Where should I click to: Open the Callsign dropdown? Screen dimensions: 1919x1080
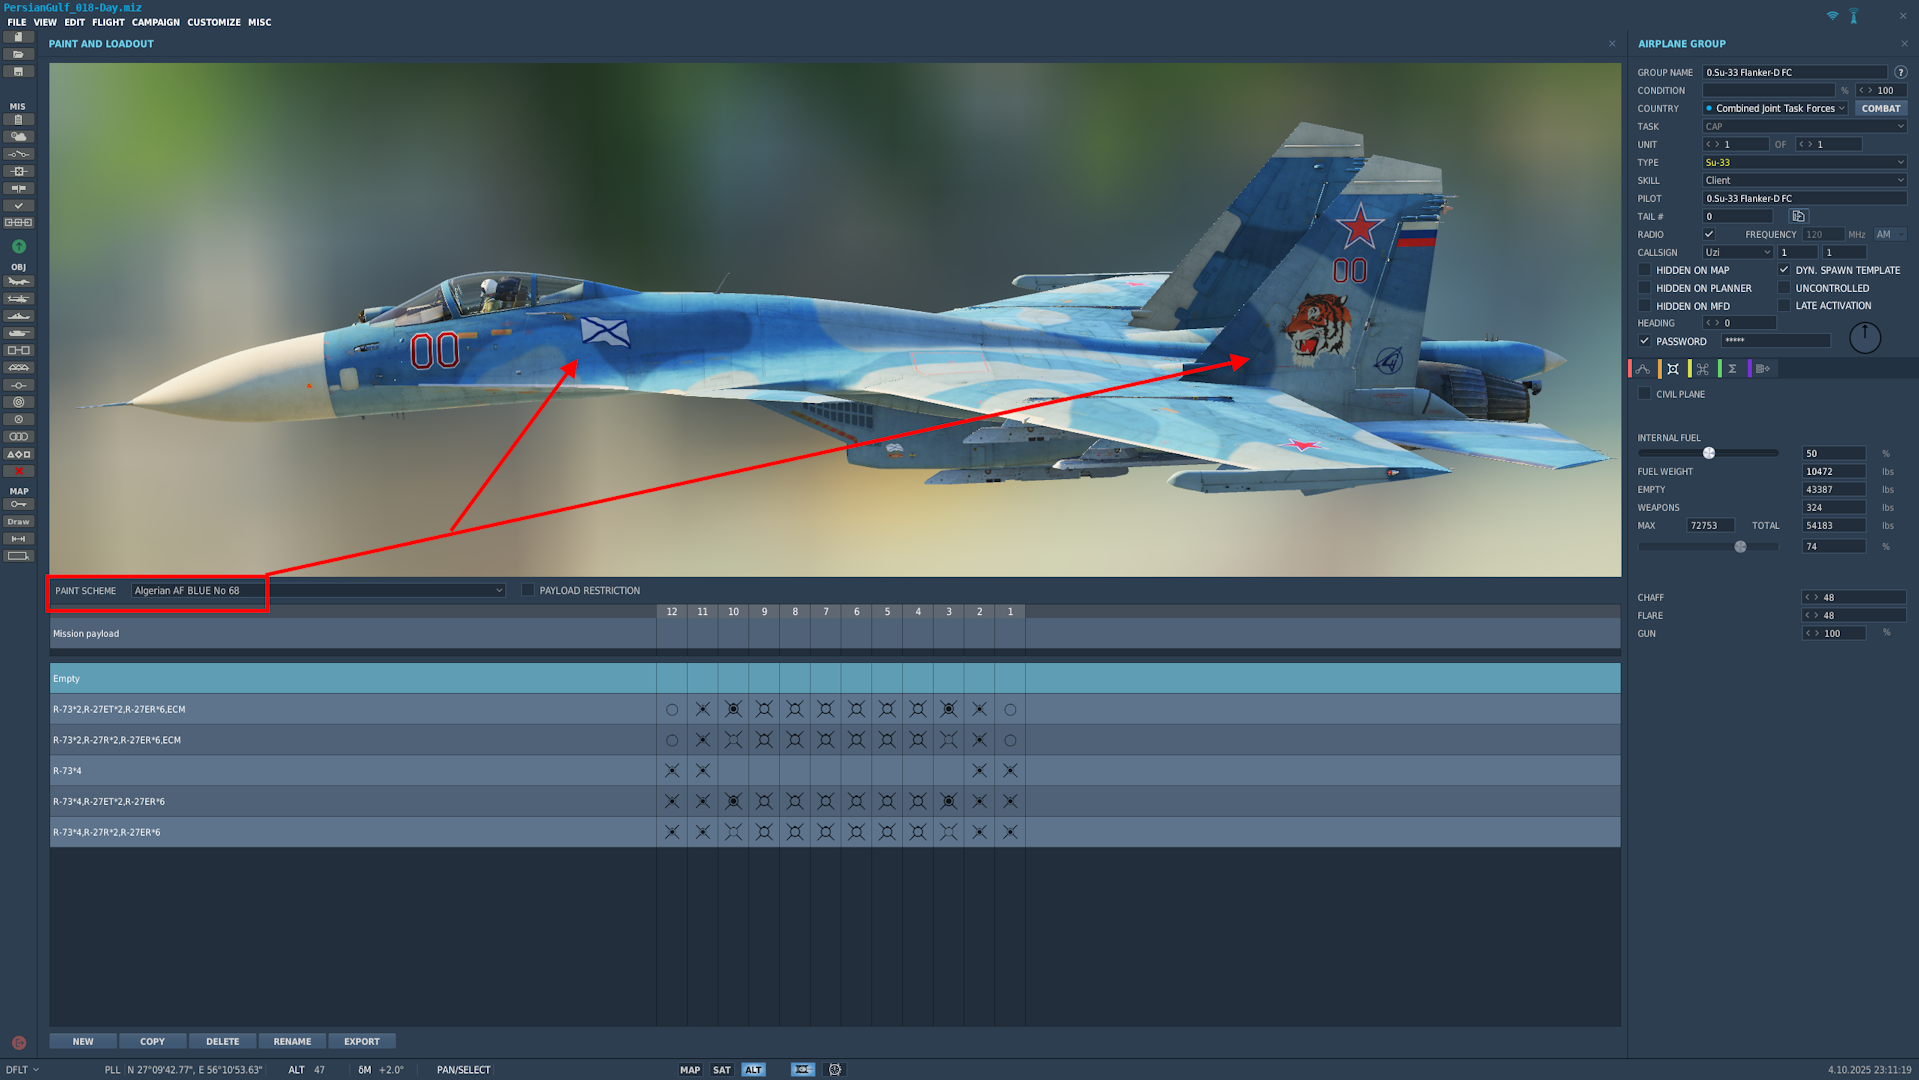click(x=1738, y=252)
